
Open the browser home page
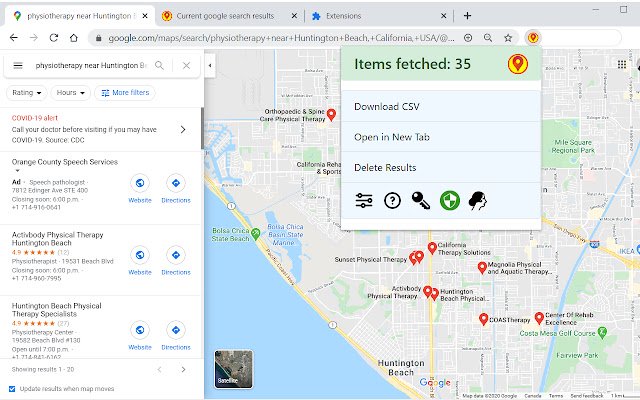click(73, 38)
